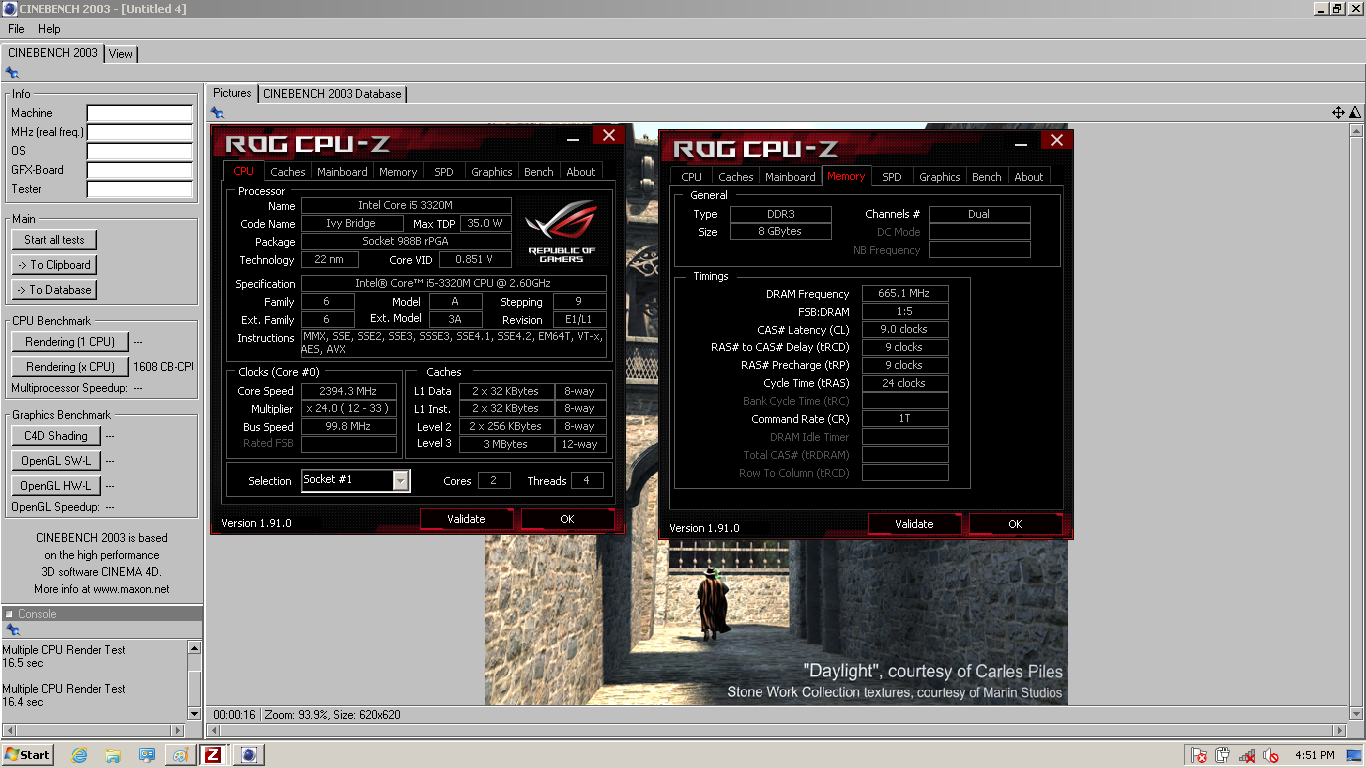The image size is (1366, 768).
Task: Click the 24 clocks Cycle Time value
Action: point(904,384)
